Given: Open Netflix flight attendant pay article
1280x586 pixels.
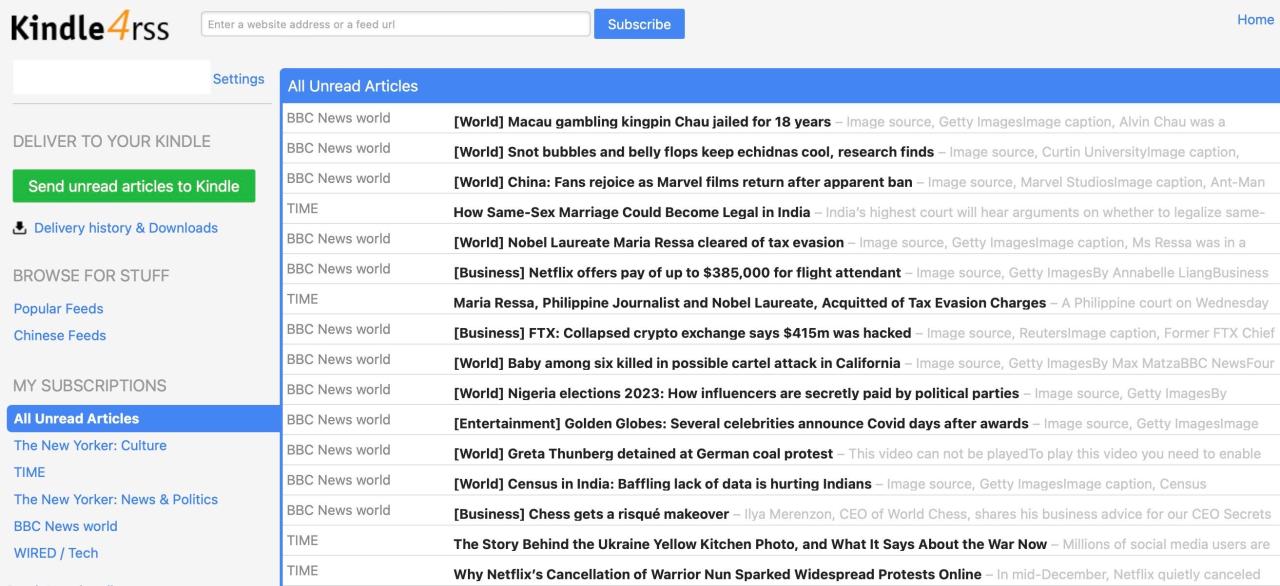Looking at the screenshot, I should click(677, 272).
